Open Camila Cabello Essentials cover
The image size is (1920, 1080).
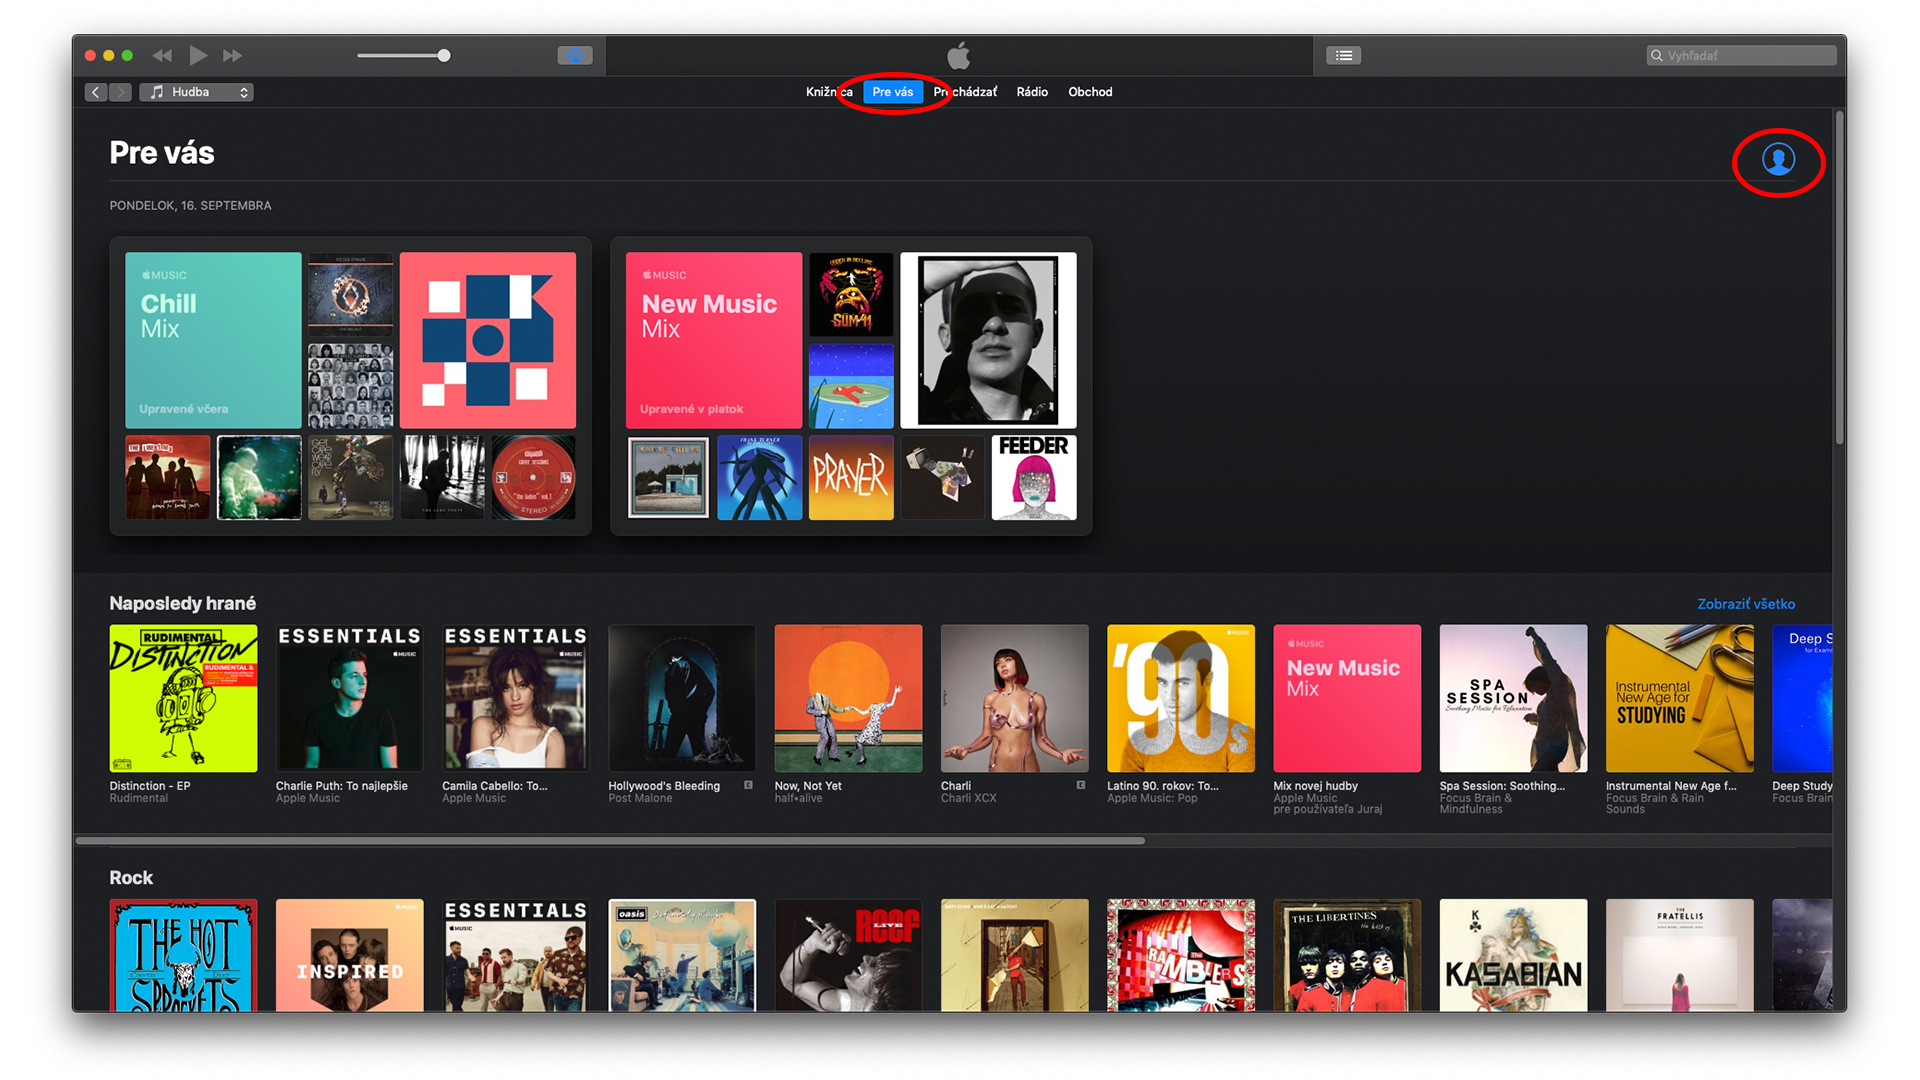pos(516,698)
